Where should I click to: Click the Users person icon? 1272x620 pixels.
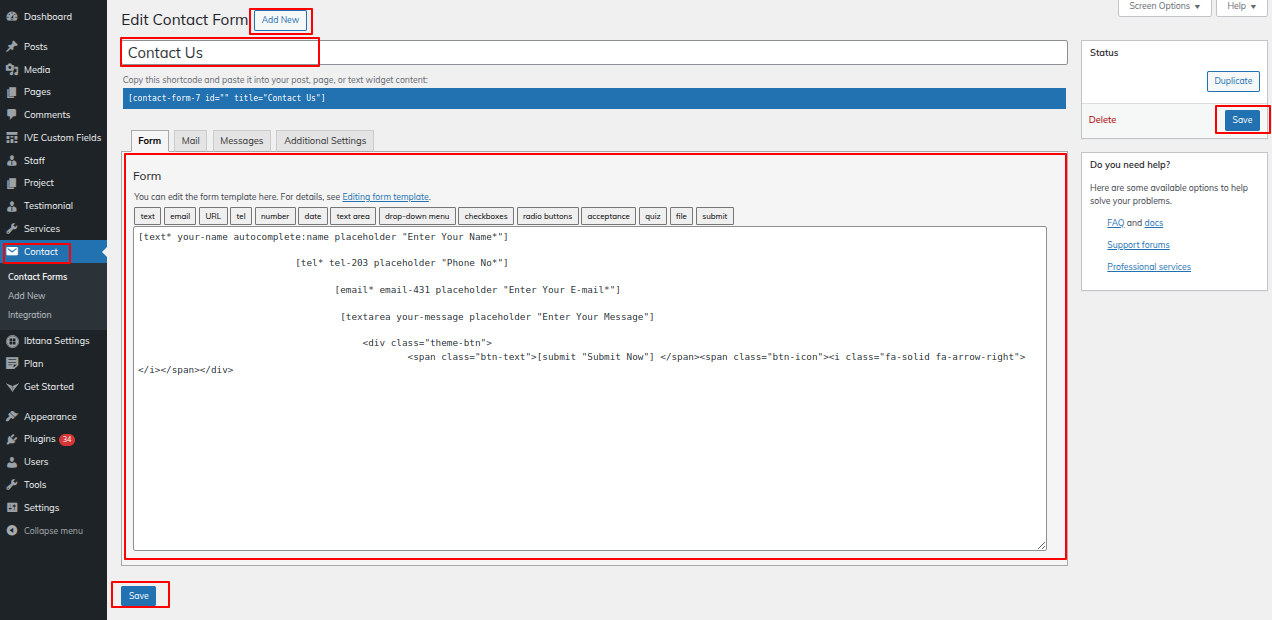[x=11, y=462]
